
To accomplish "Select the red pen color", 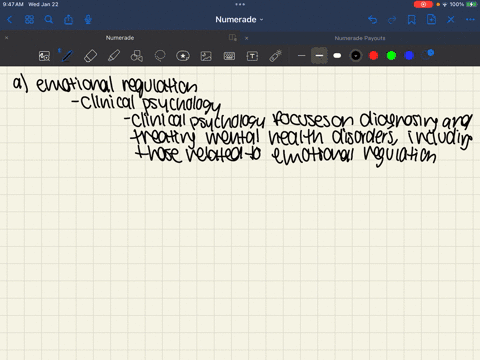I will click(x=374, y=56).
